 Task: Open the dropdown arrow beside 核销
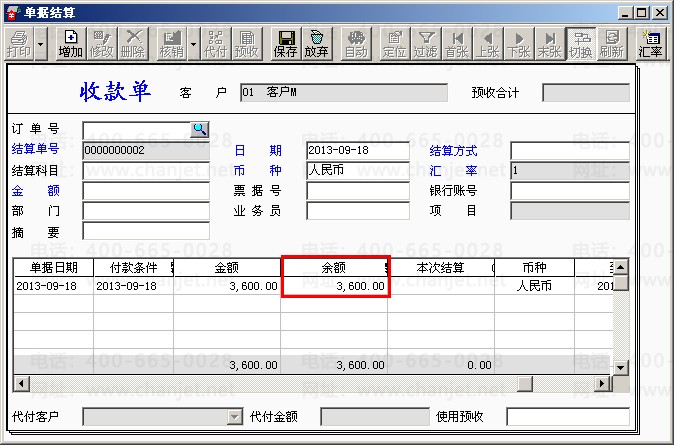tap(193, 44)
